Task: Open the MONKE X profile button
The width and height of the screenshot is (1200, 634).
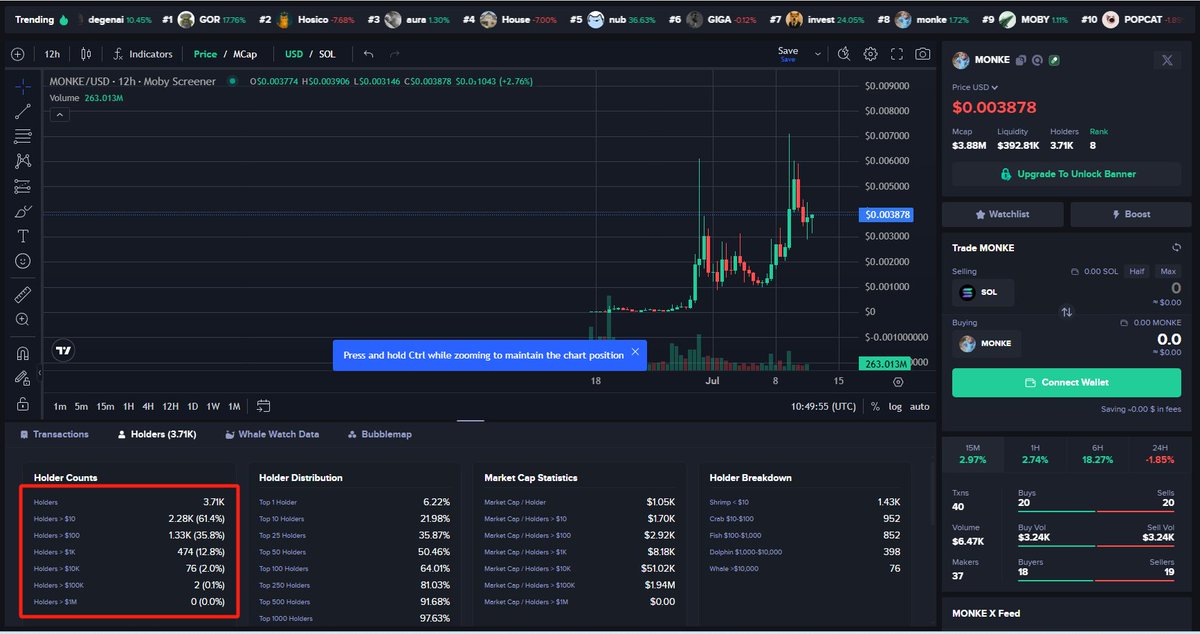Action: (x=1166, y=60)
